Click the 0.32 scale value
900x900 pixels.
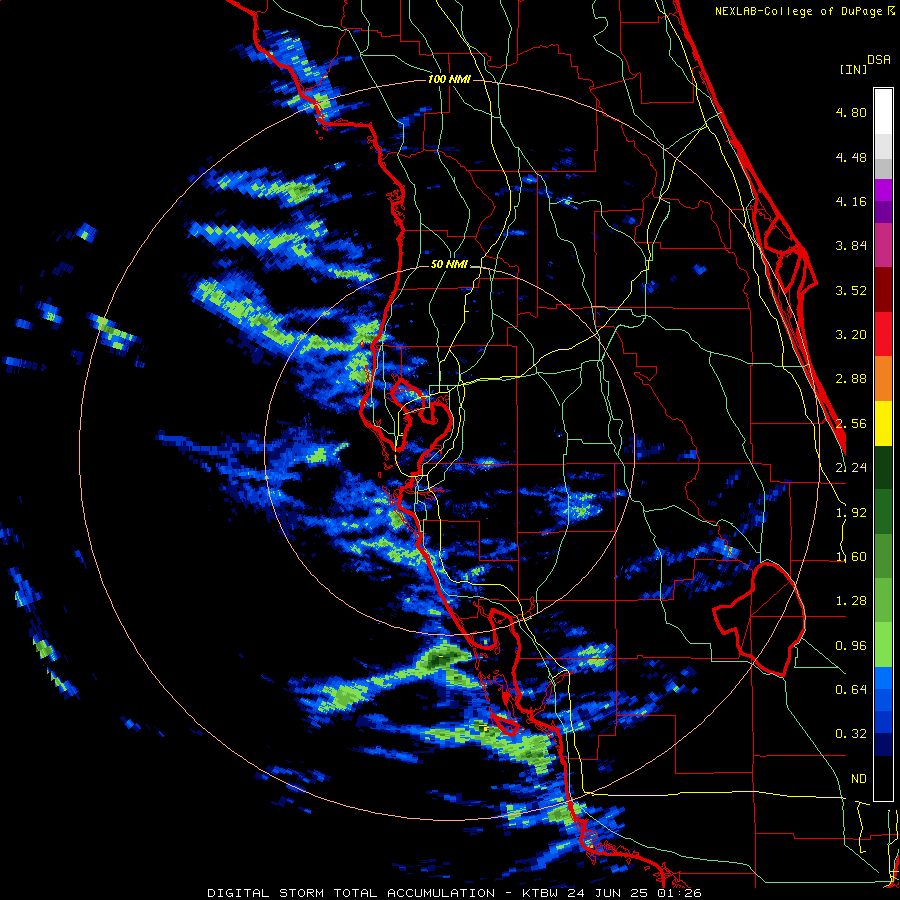[x=851, y=734]
